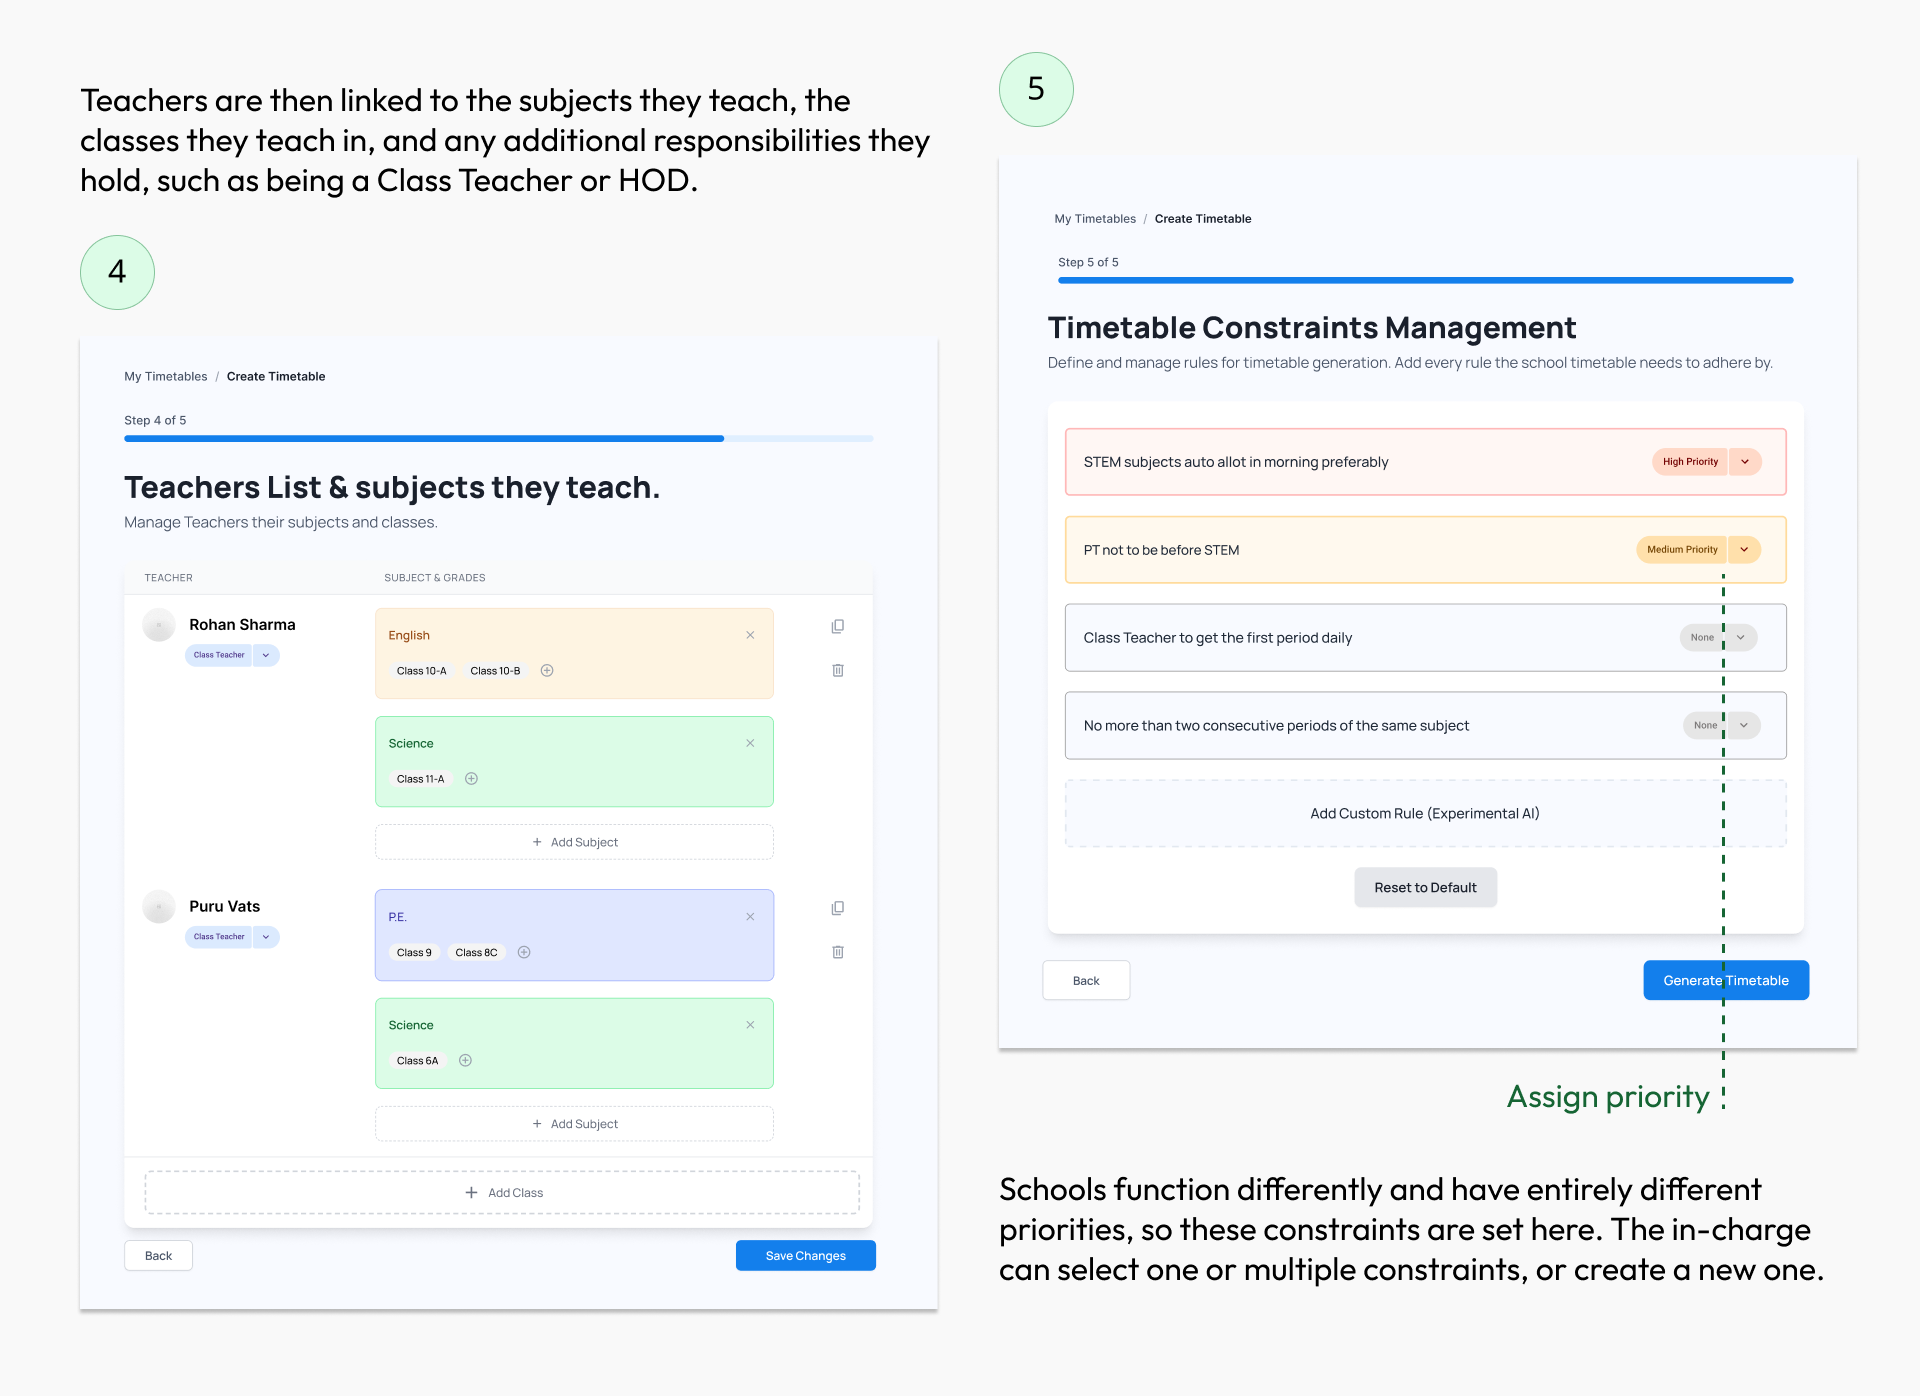This screenshot has width=1920, height=1396.
Task: Click Puru Vats' avatar
Action: click(159, 907)
